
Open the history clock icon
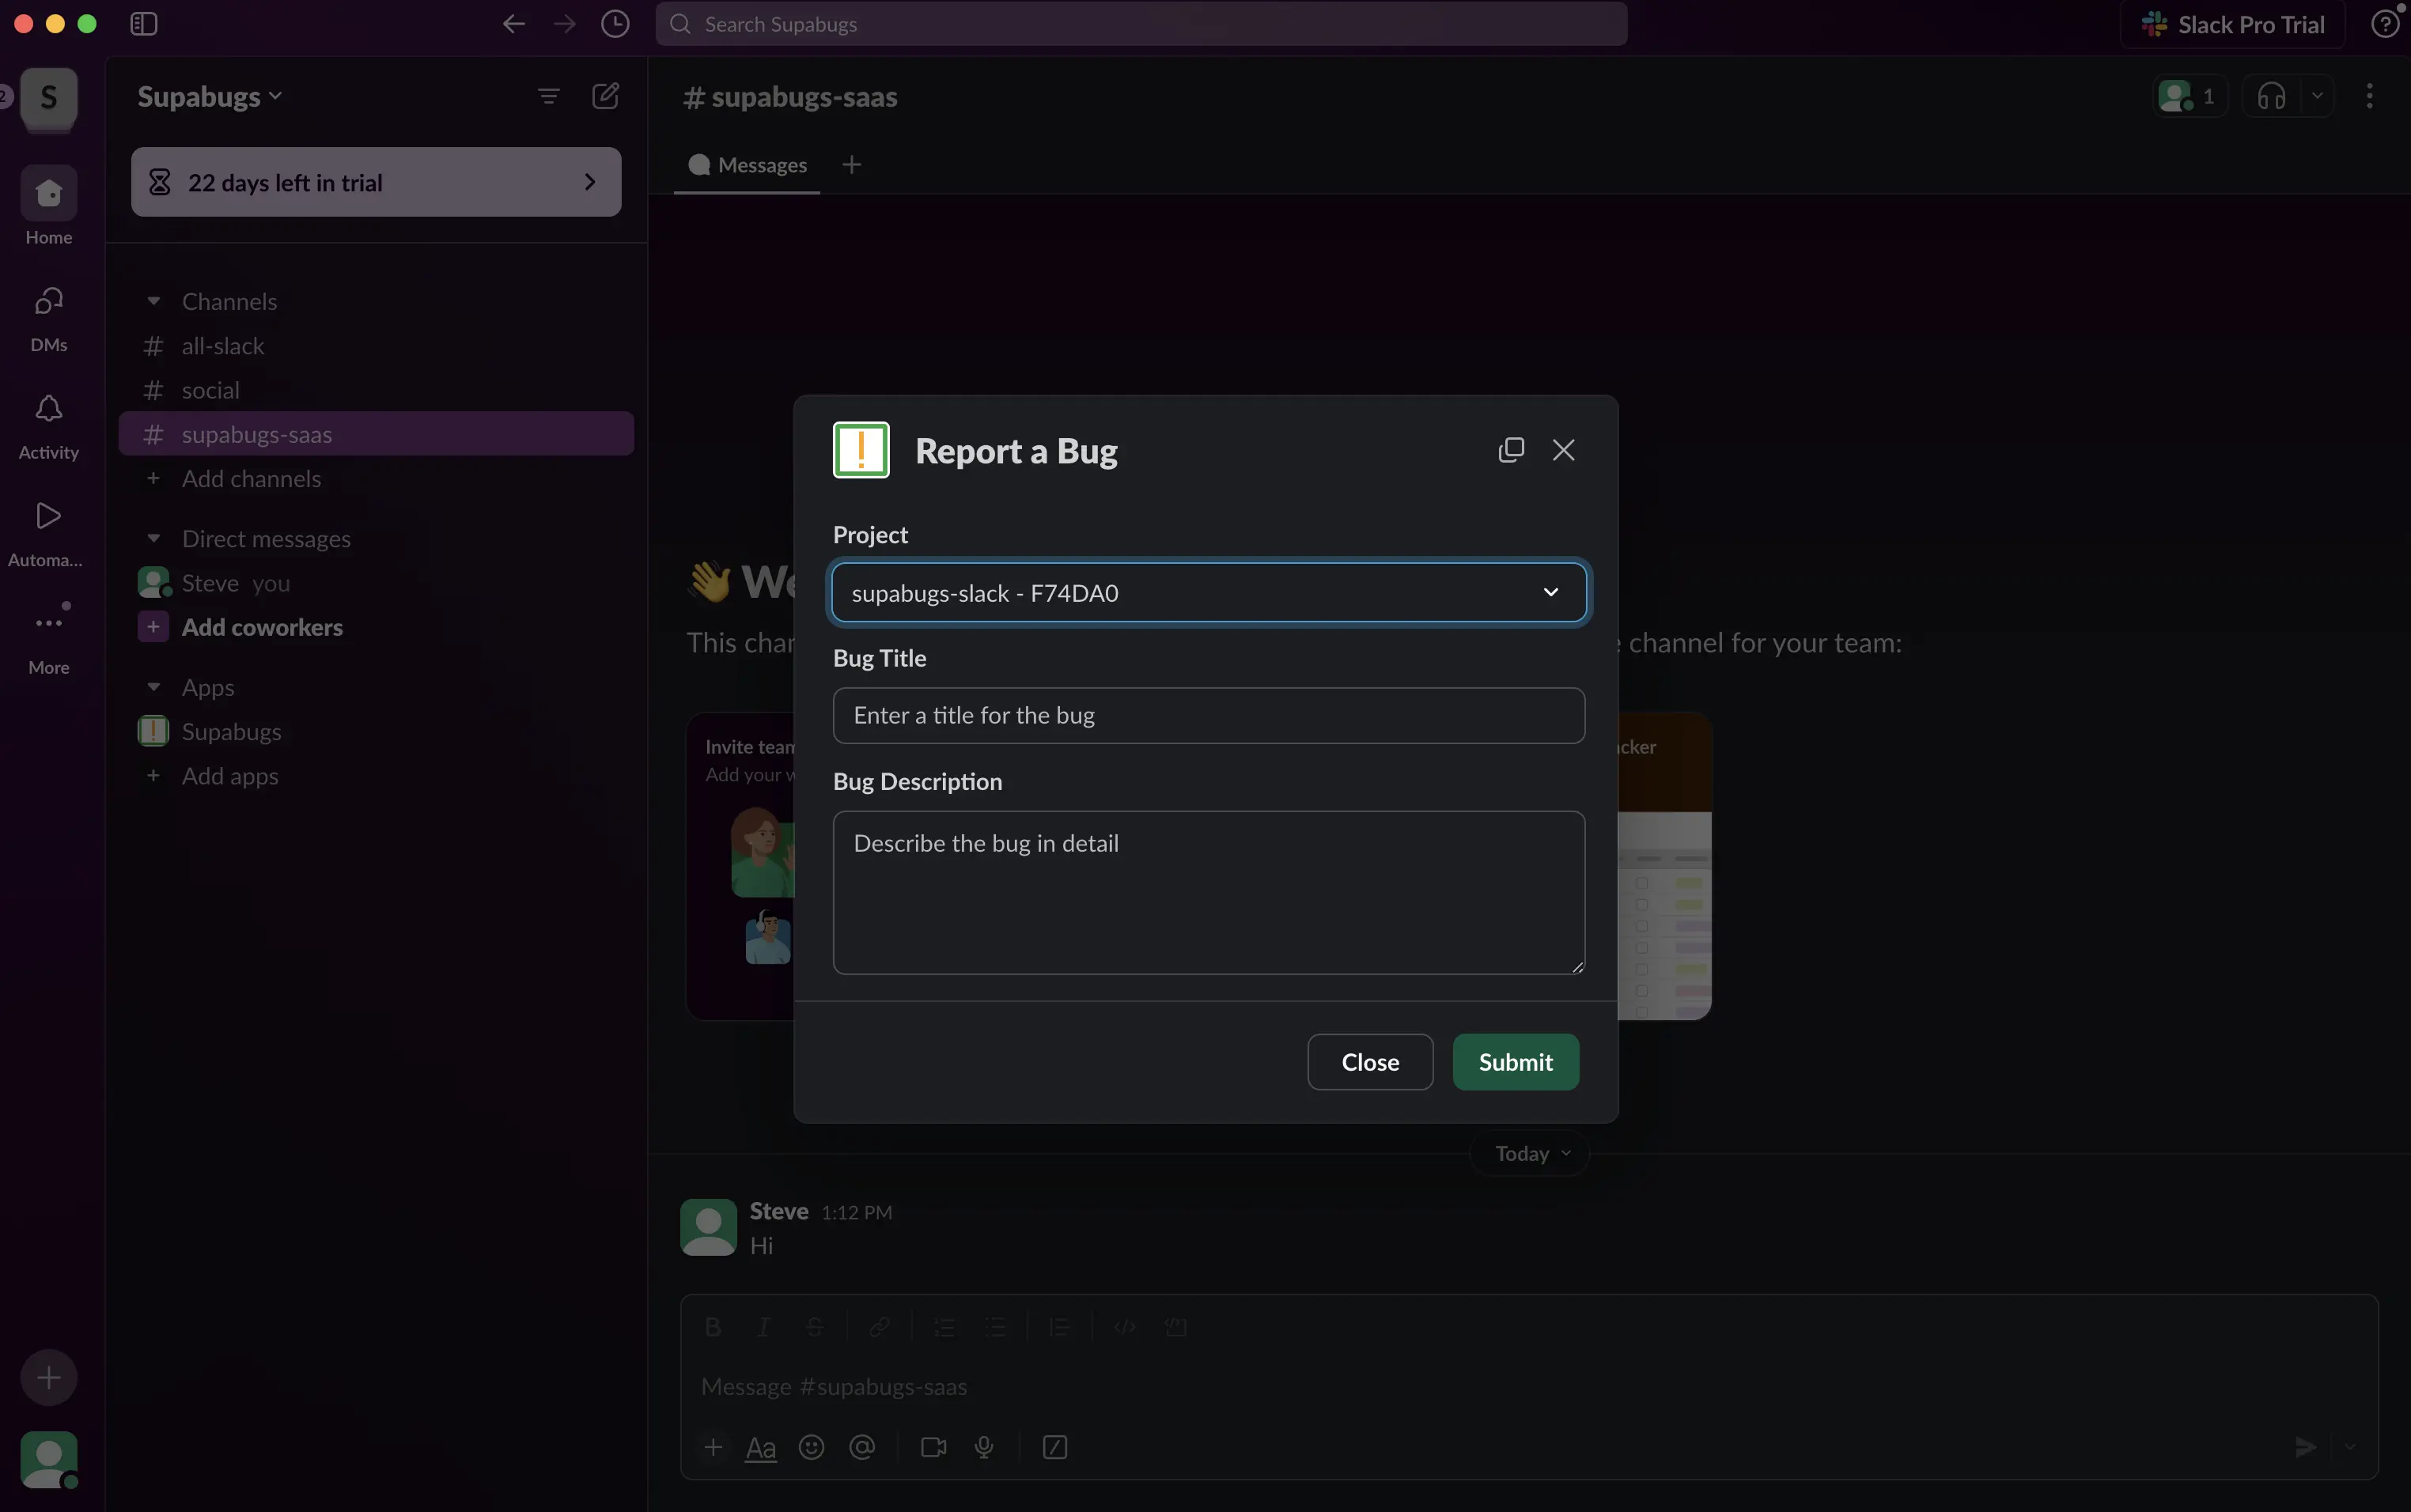(615, 24)
